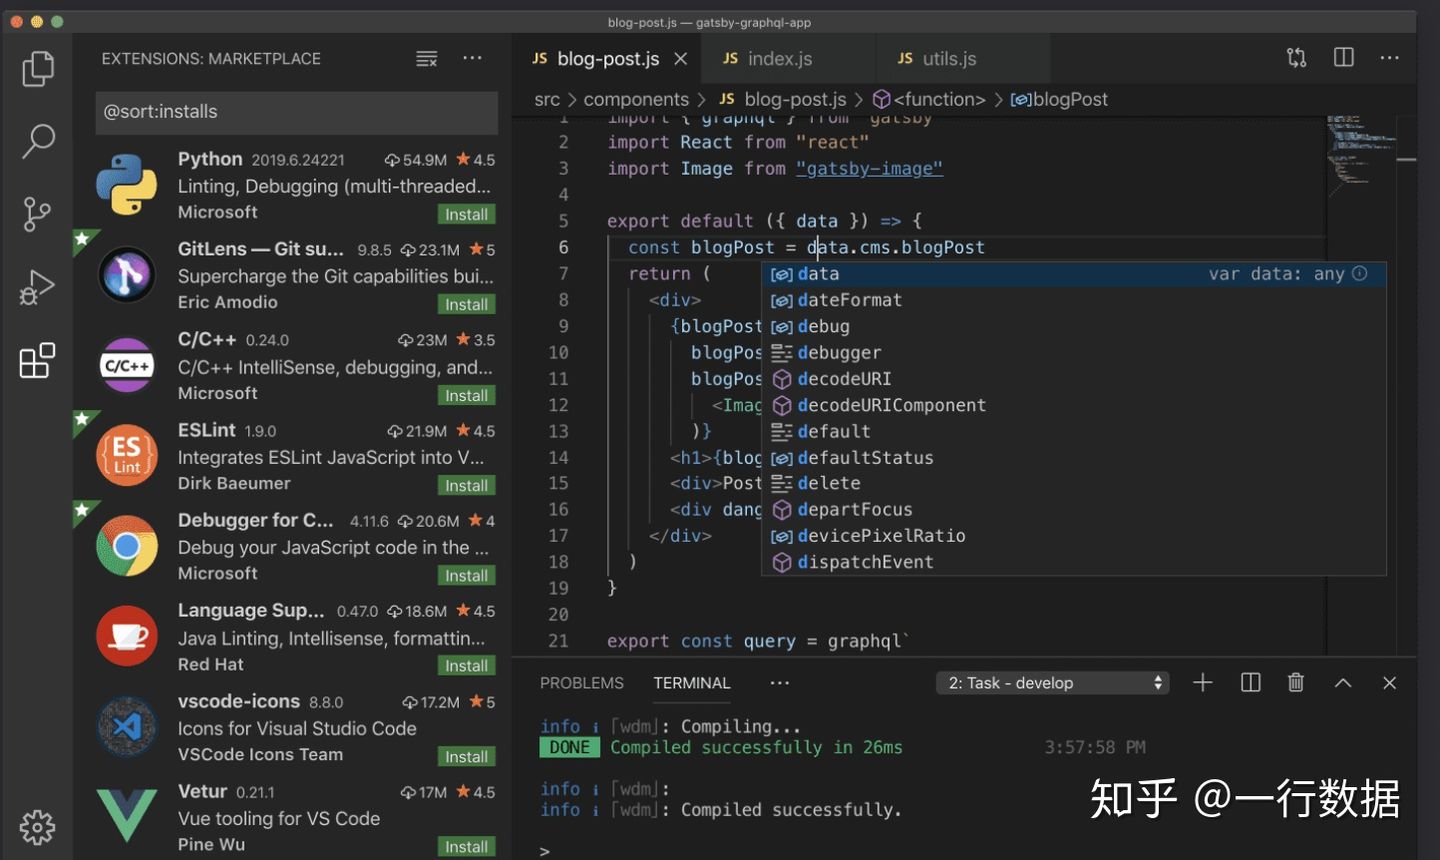Screen dimensions: 1440x860
Task: Choose the 'defaultStatus' suggestion
Action: 1074,457
